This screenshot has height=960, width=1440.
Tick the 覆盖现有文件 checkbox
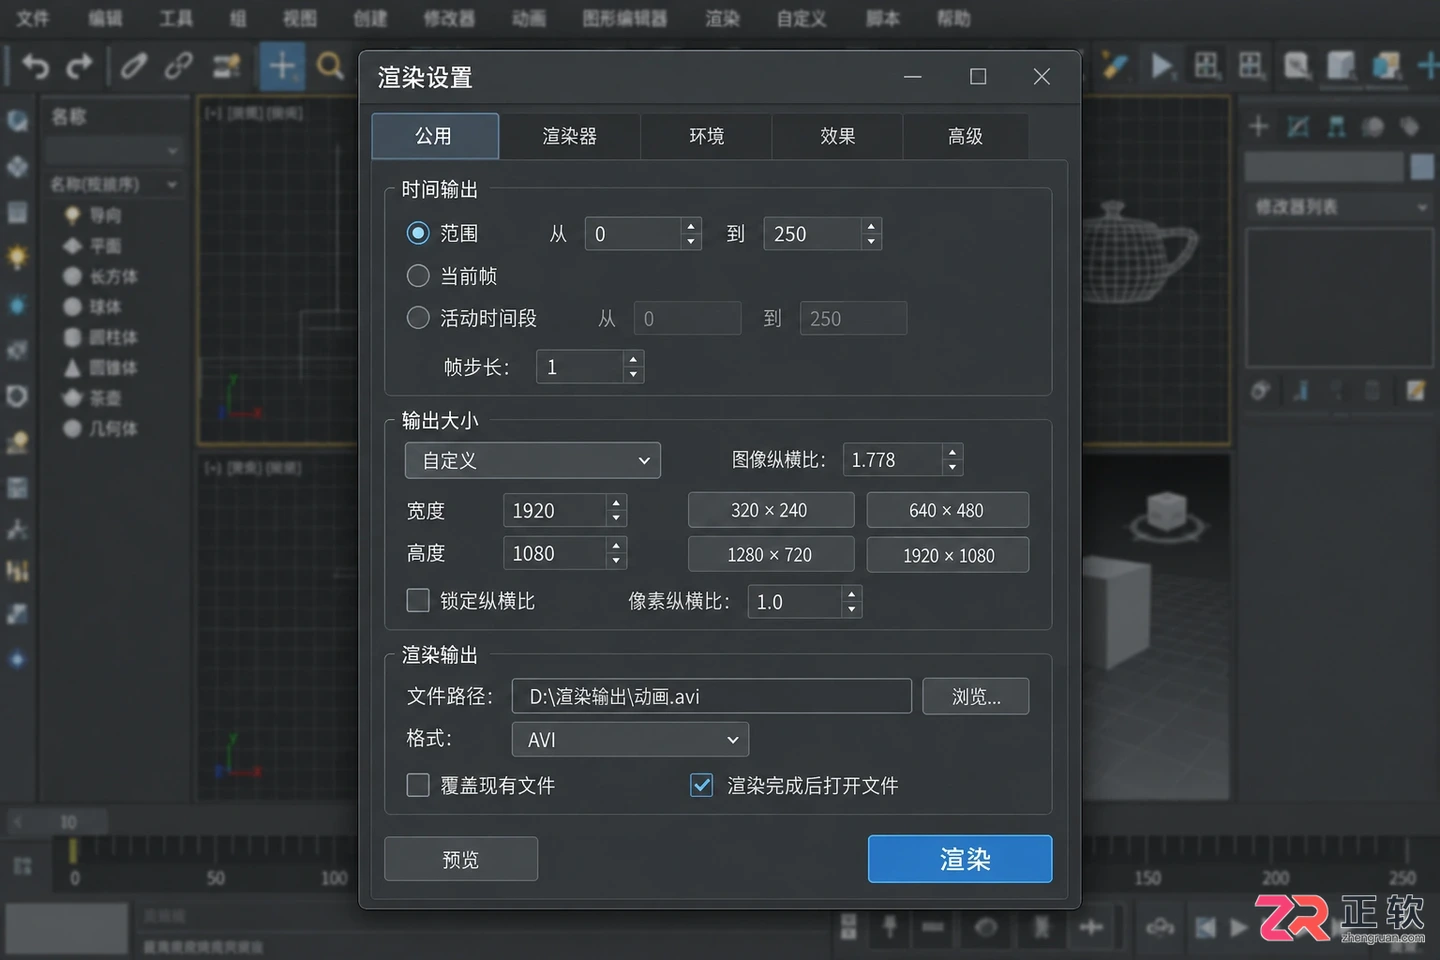418,785
